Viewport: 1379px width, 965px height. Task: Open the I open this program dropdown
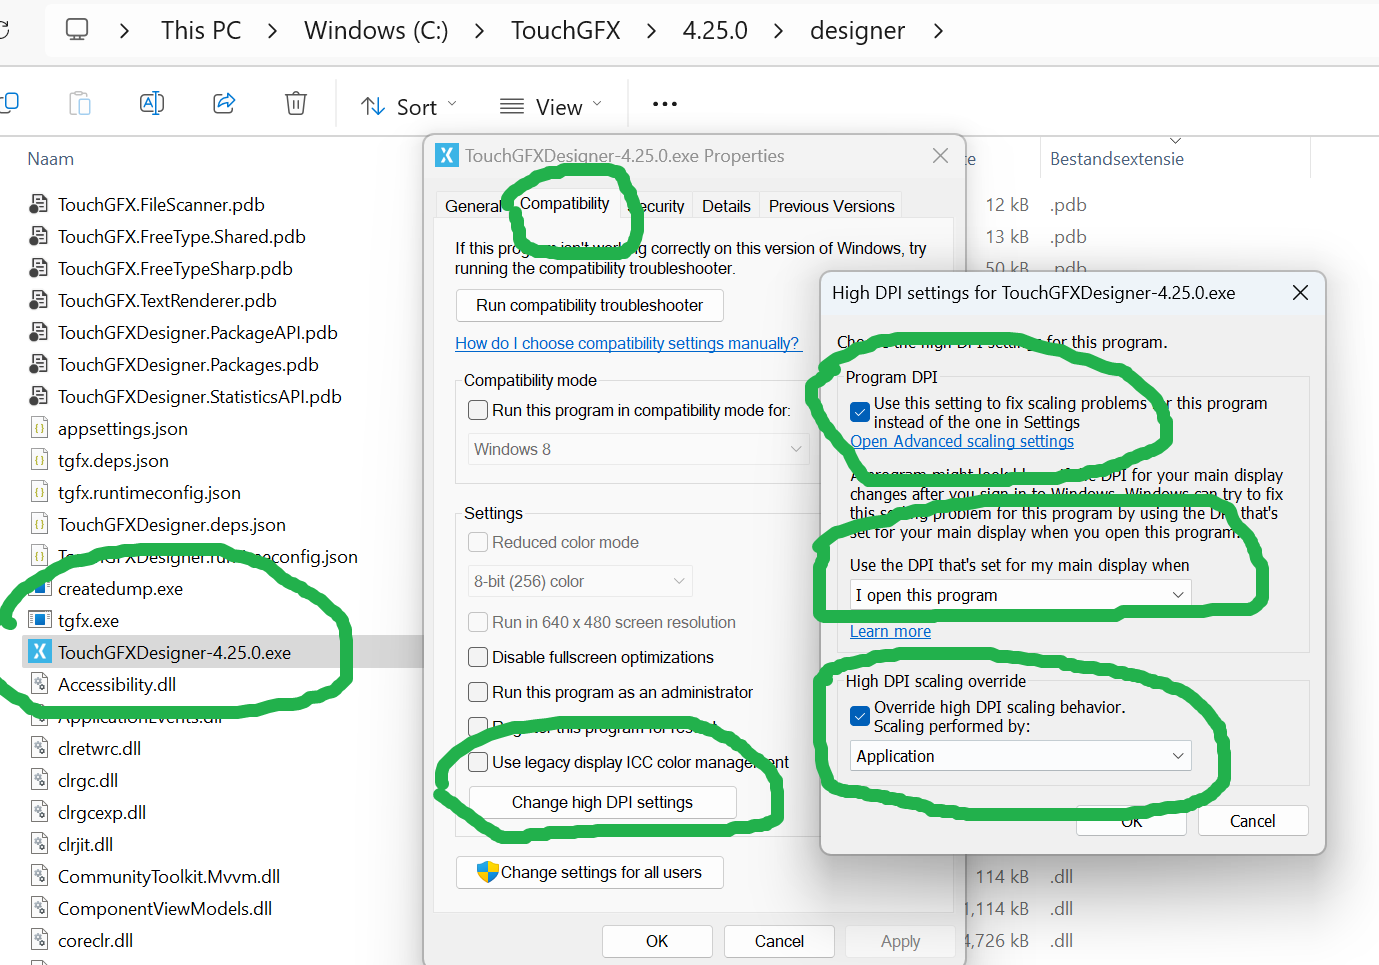(x=1020, y=593)
